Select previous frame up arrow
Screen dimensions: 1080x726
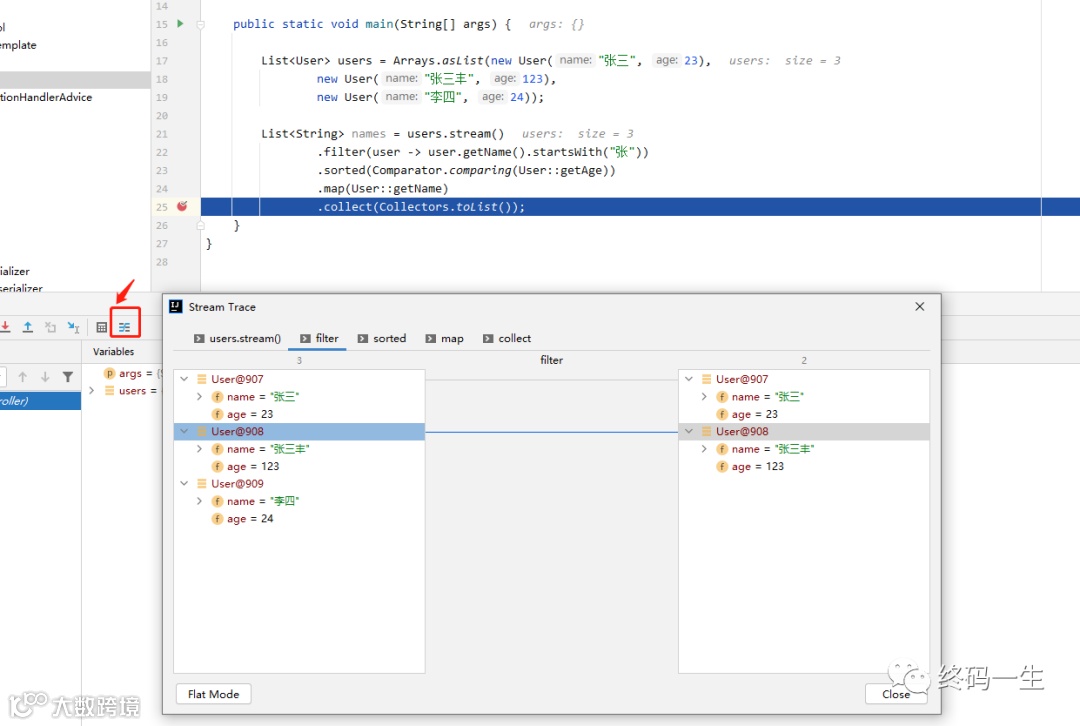click(23, 377)
